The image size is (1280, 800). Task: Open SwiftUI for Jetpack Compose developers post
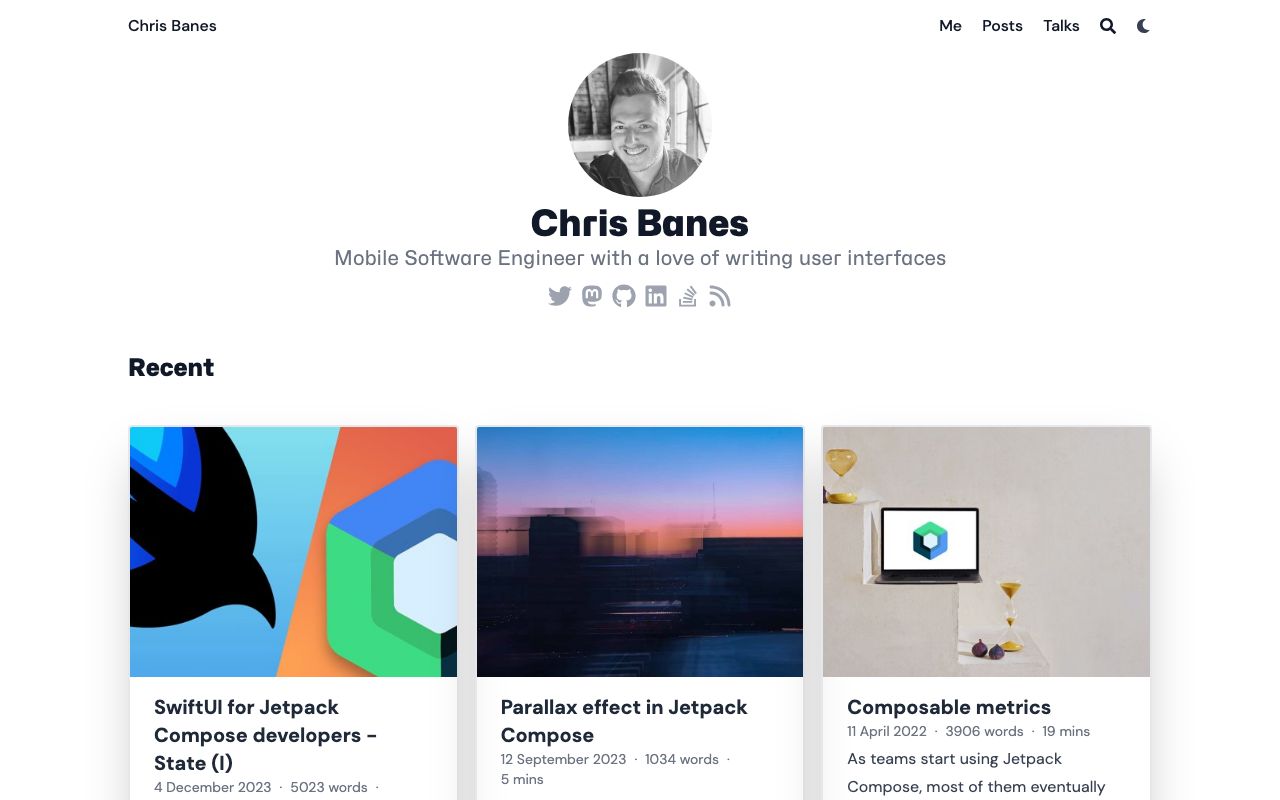265,735
